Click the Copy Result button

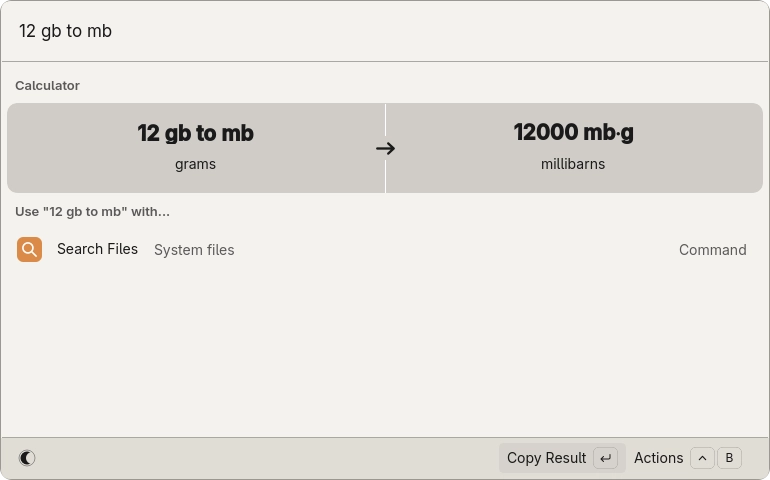point(561,458)
